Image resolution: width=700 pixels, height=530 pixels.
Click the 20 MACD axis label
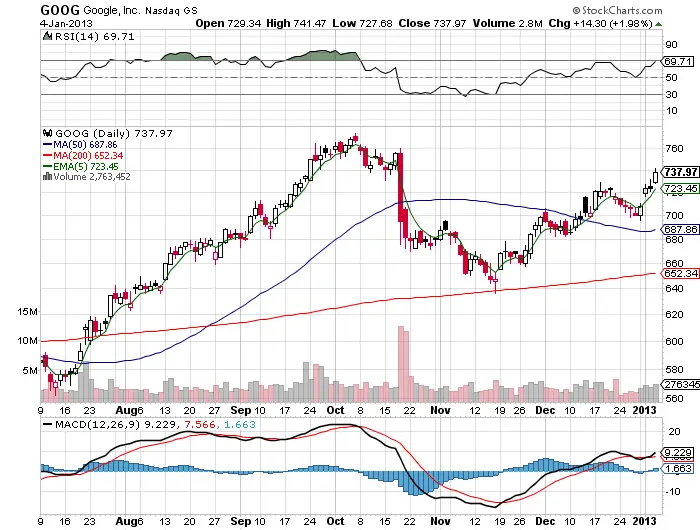pyautogui.click(x=675, y=431)
